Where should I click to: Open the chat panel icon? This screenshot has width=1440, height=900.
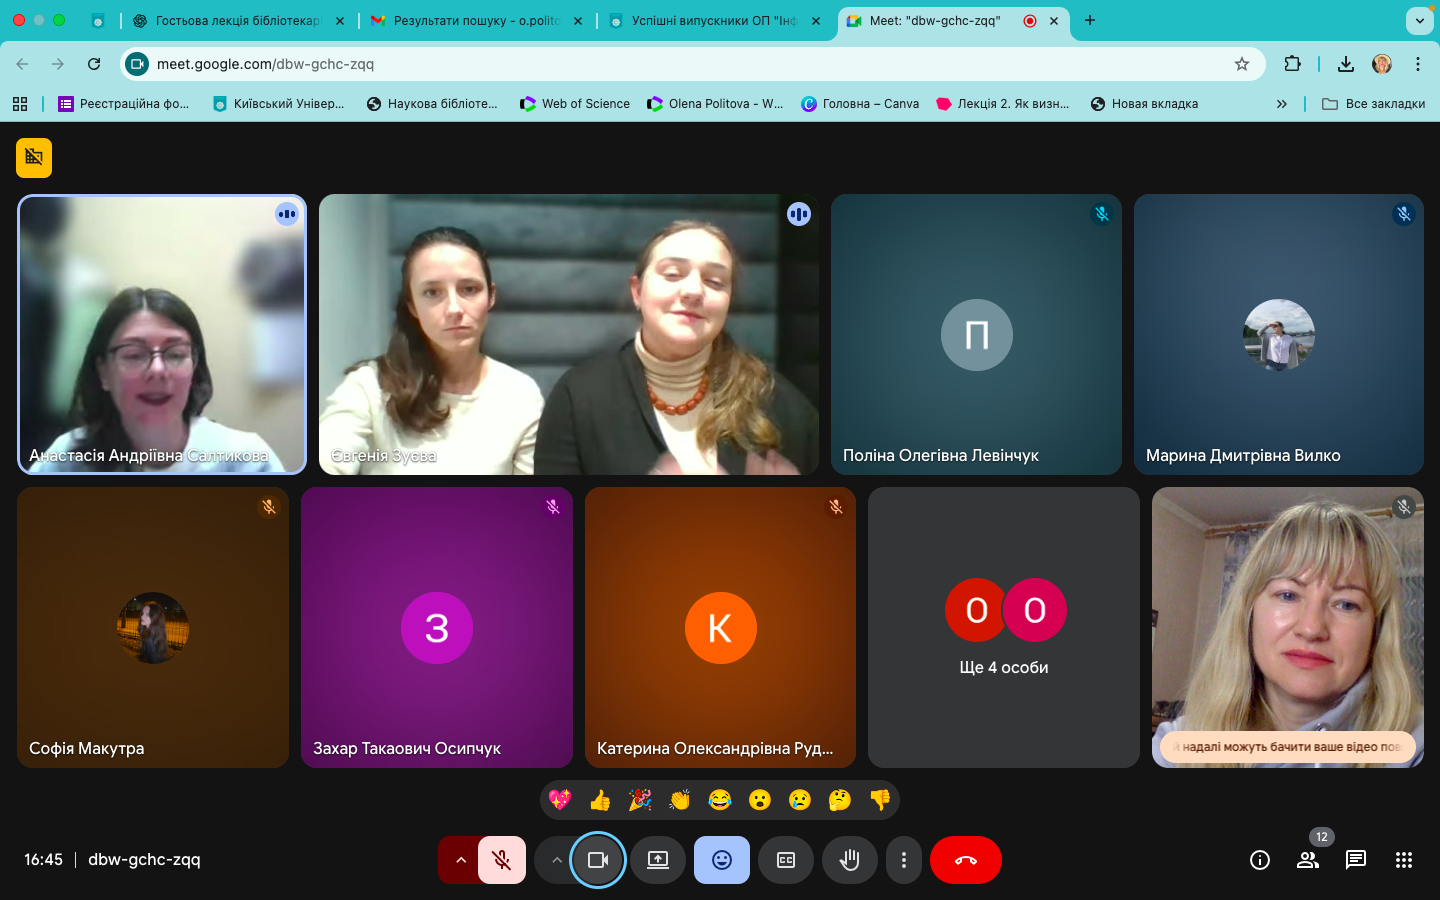[1356, 860]
